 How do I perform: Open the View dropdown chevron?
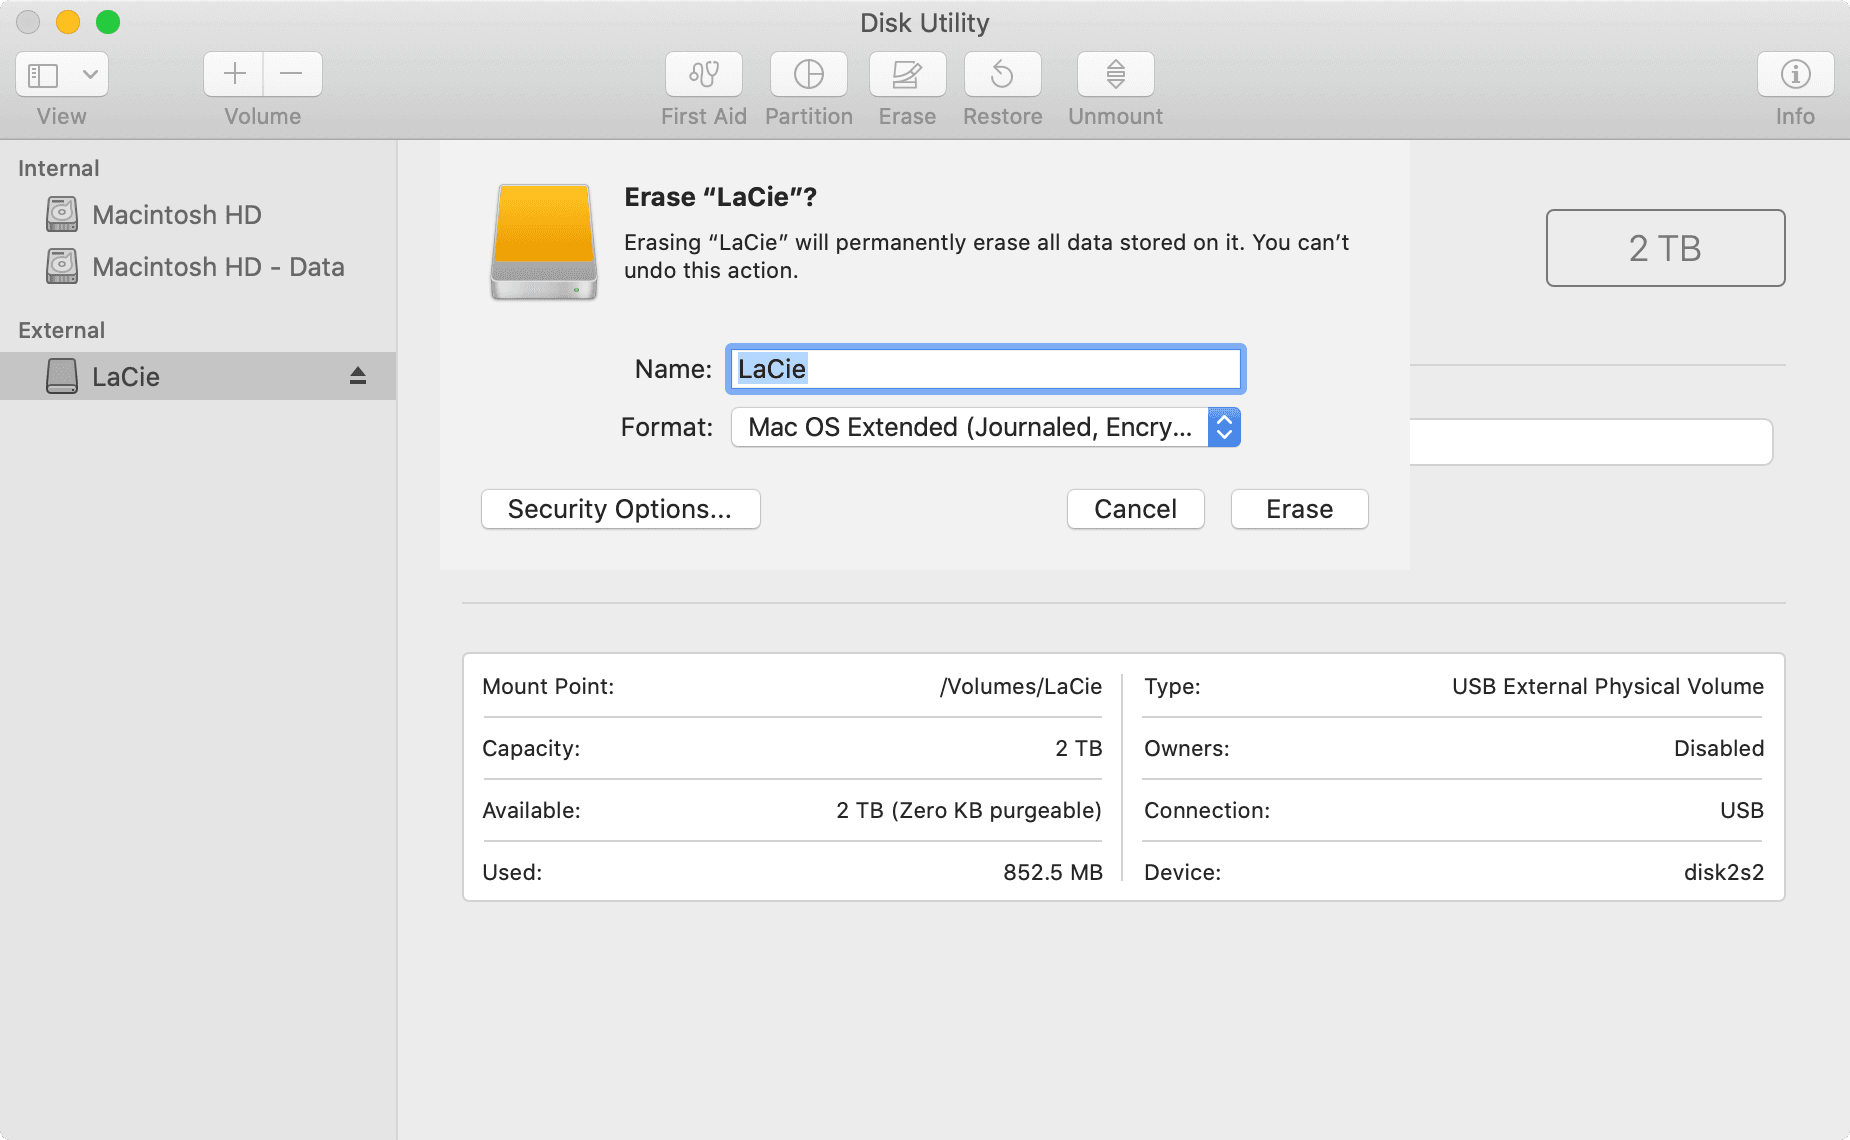[x=90, y=75]
